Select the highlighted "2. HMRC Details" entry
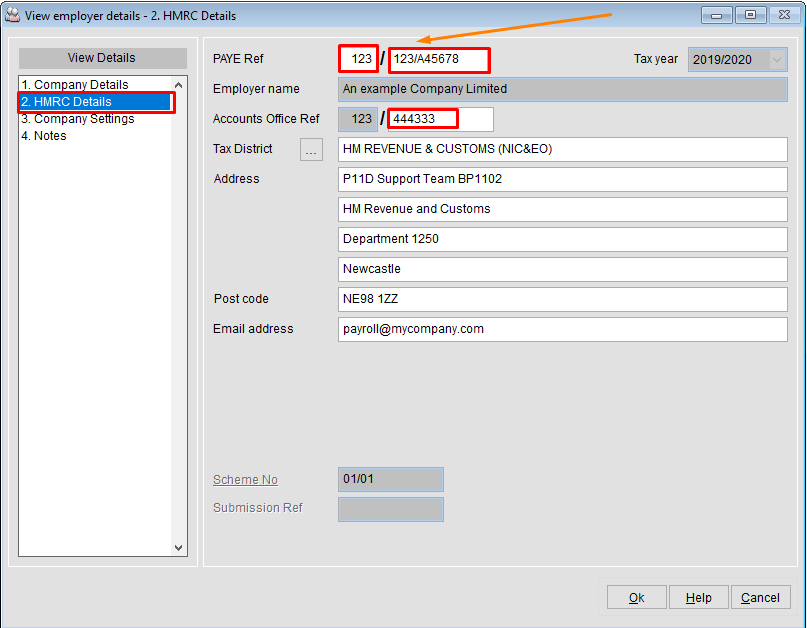This screenshot has height=628, width=807. pos(65,101)
